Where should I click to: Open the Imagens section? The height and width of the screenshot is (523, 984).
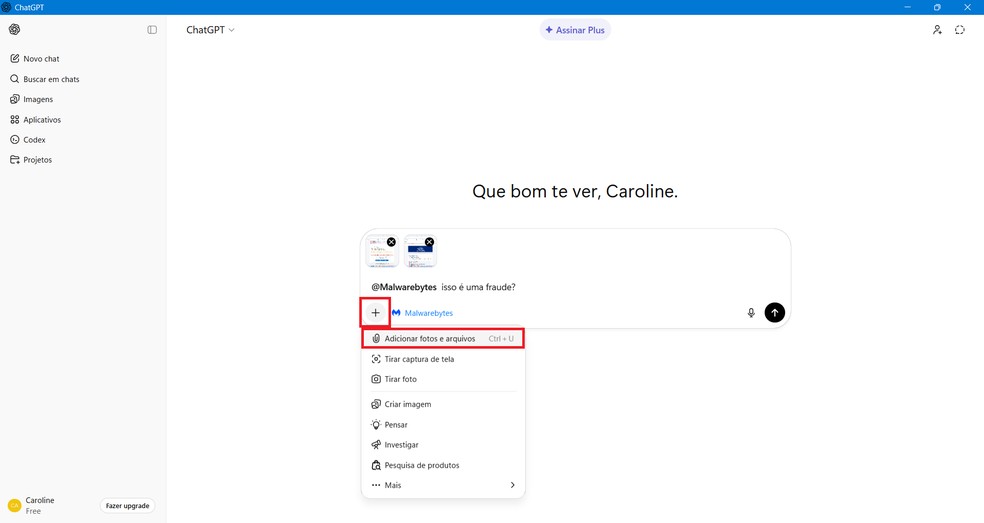point(83,99)
